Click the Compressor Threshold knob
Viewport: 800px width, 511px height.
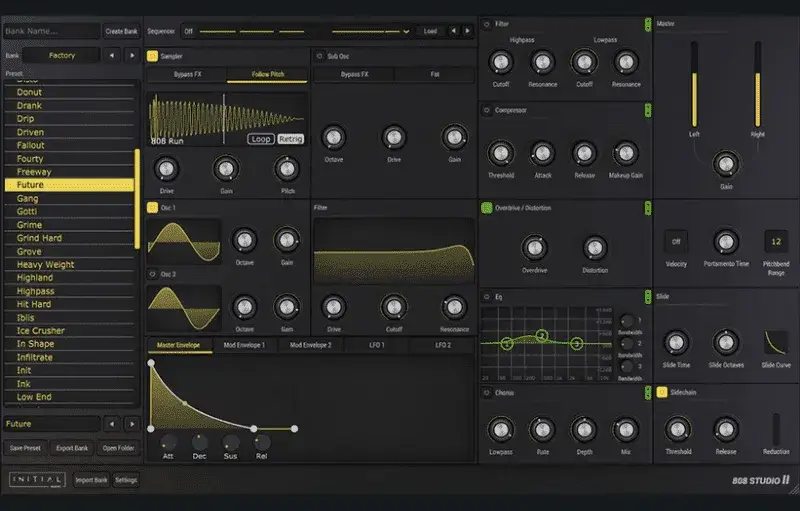[x=501, y=153]
